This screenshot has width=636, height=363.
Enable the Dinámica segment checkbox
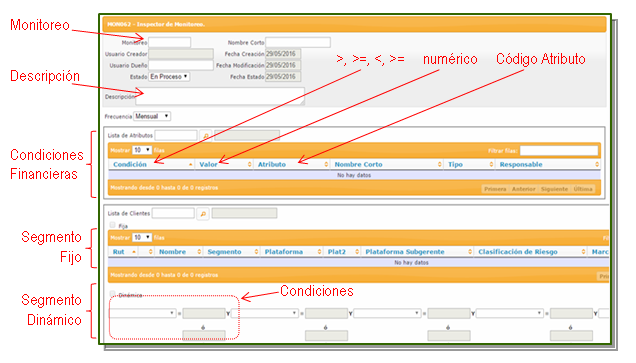(x=112, y=294)
